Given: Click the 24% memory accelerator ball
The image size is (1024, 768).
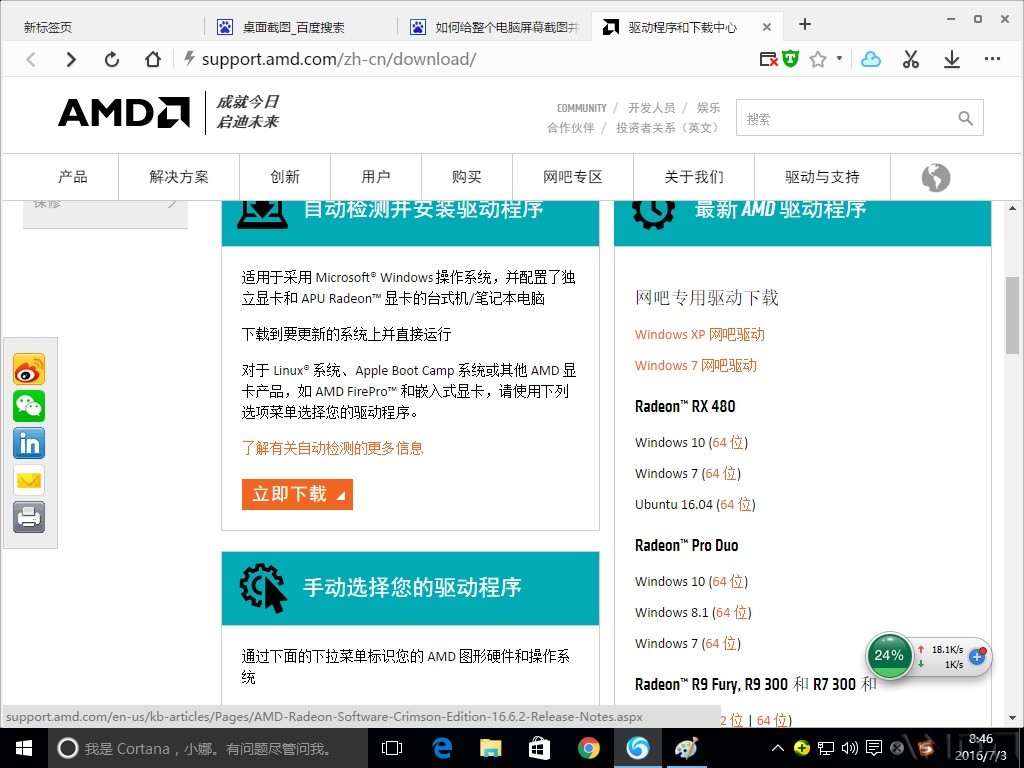Looking at the screenshot, I should pyautogui.click(x=889, y=656).
